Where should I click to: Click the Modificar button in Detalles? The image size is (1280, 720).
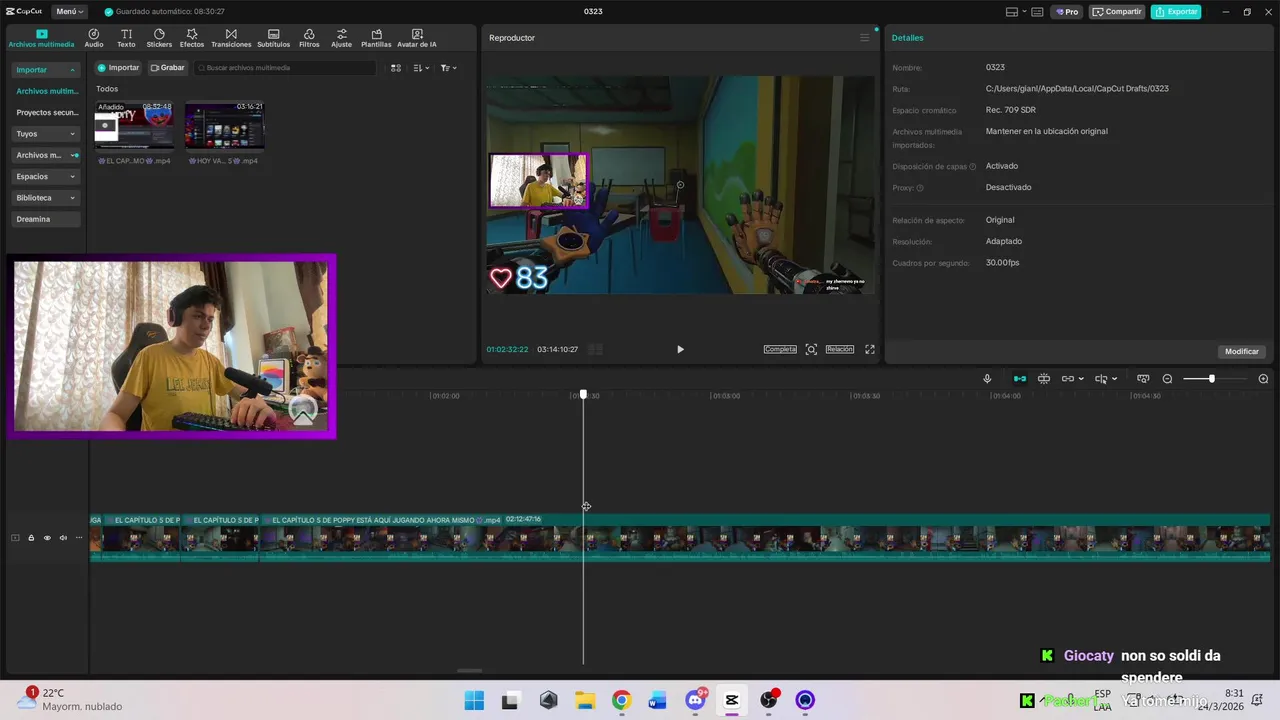click(1242, 352)
